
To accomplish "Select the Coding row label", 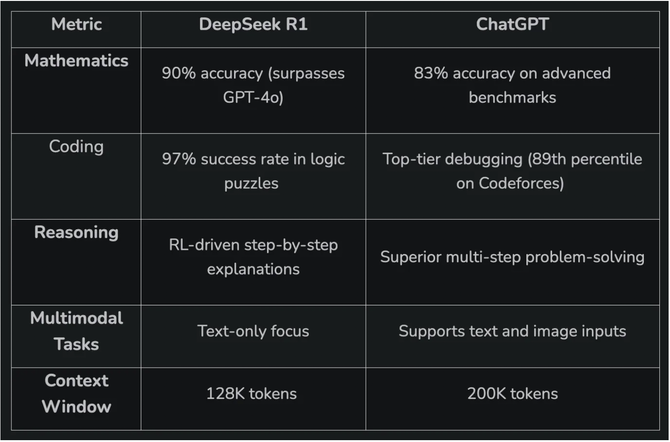I will click(x=76, y=146).
